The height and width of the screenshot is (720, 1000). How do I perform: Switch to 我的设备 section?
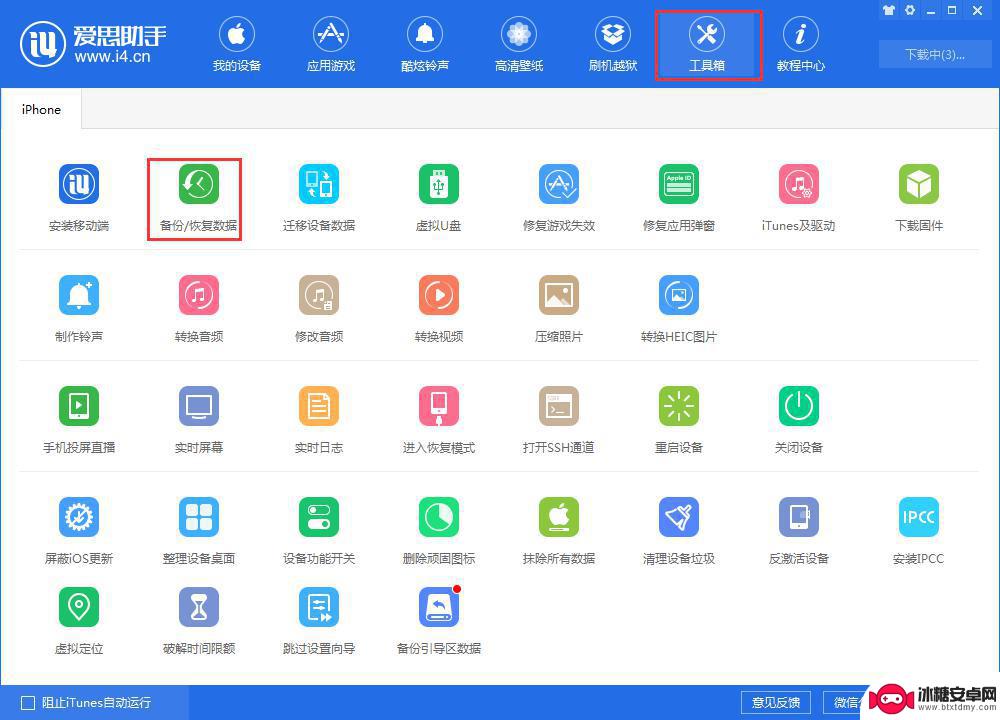(x=237, y=44)
